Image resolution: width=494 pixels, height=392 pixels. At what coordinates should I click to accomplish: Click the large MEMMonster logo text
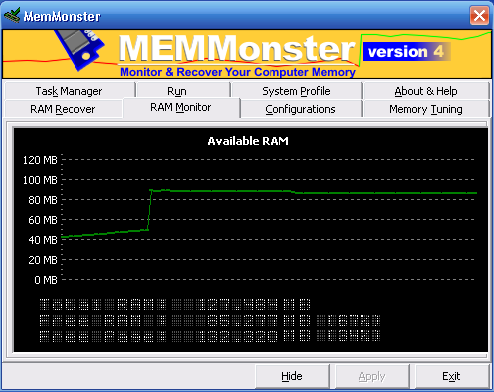pos(237,49)
